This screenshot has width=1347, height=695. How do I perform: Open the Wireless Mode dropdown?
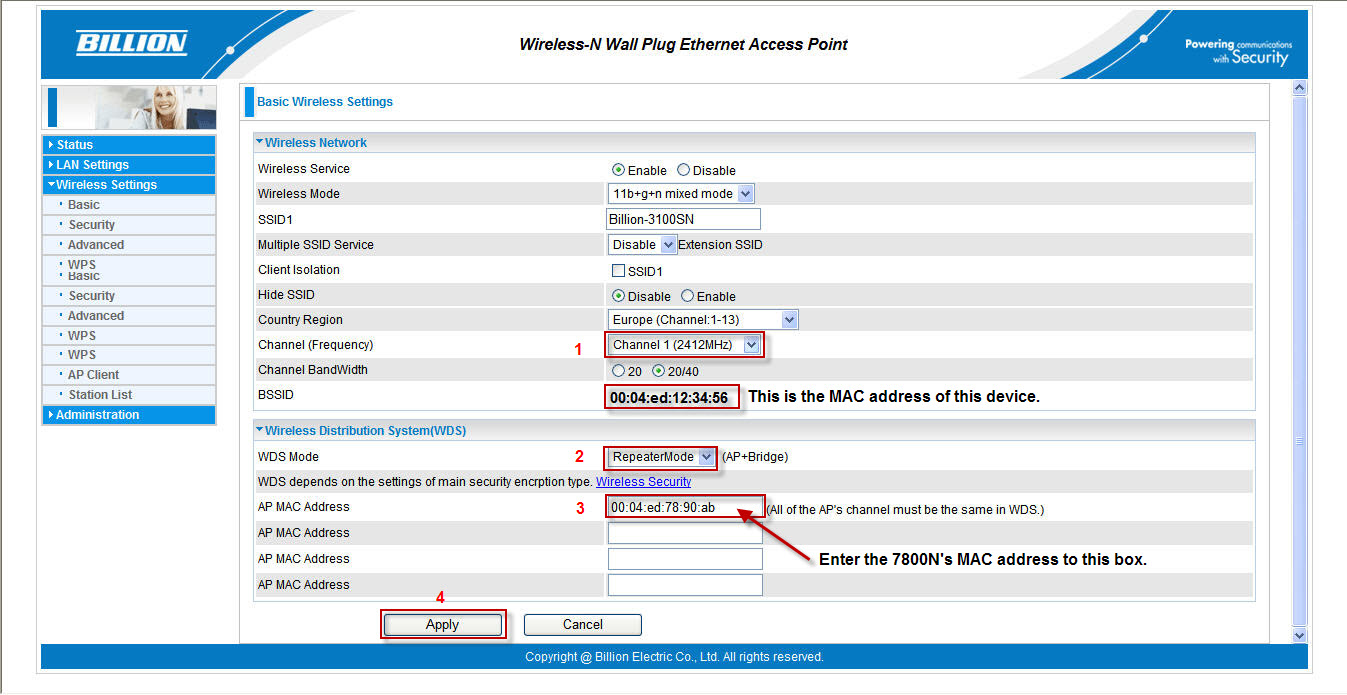click(680, 194)
